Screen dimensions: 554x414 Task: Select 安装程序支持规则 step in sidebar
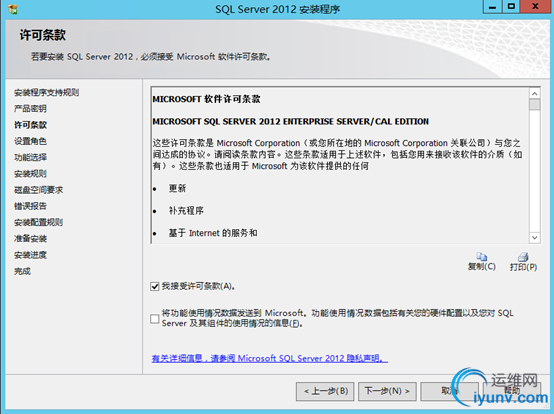pyautogui.click(x=46, y=93)
